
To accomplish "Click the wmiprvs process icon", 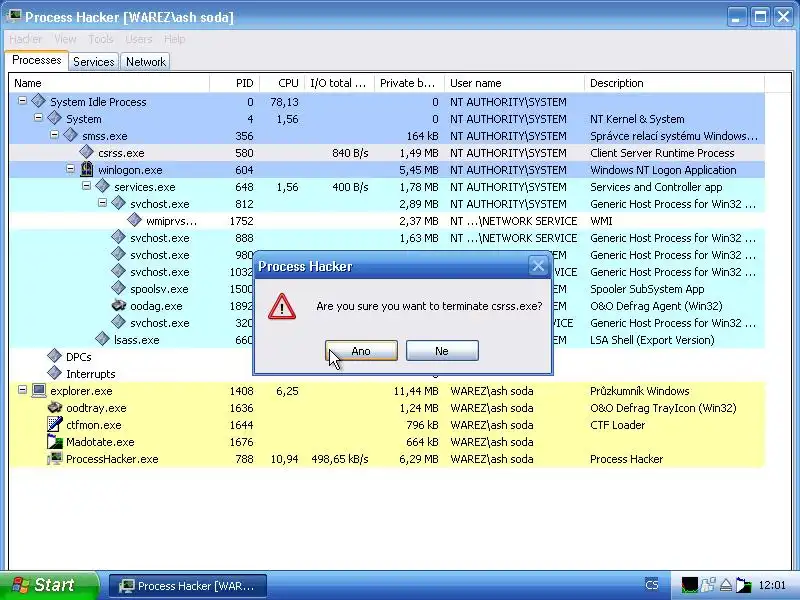I will click(x=134, y=220).
